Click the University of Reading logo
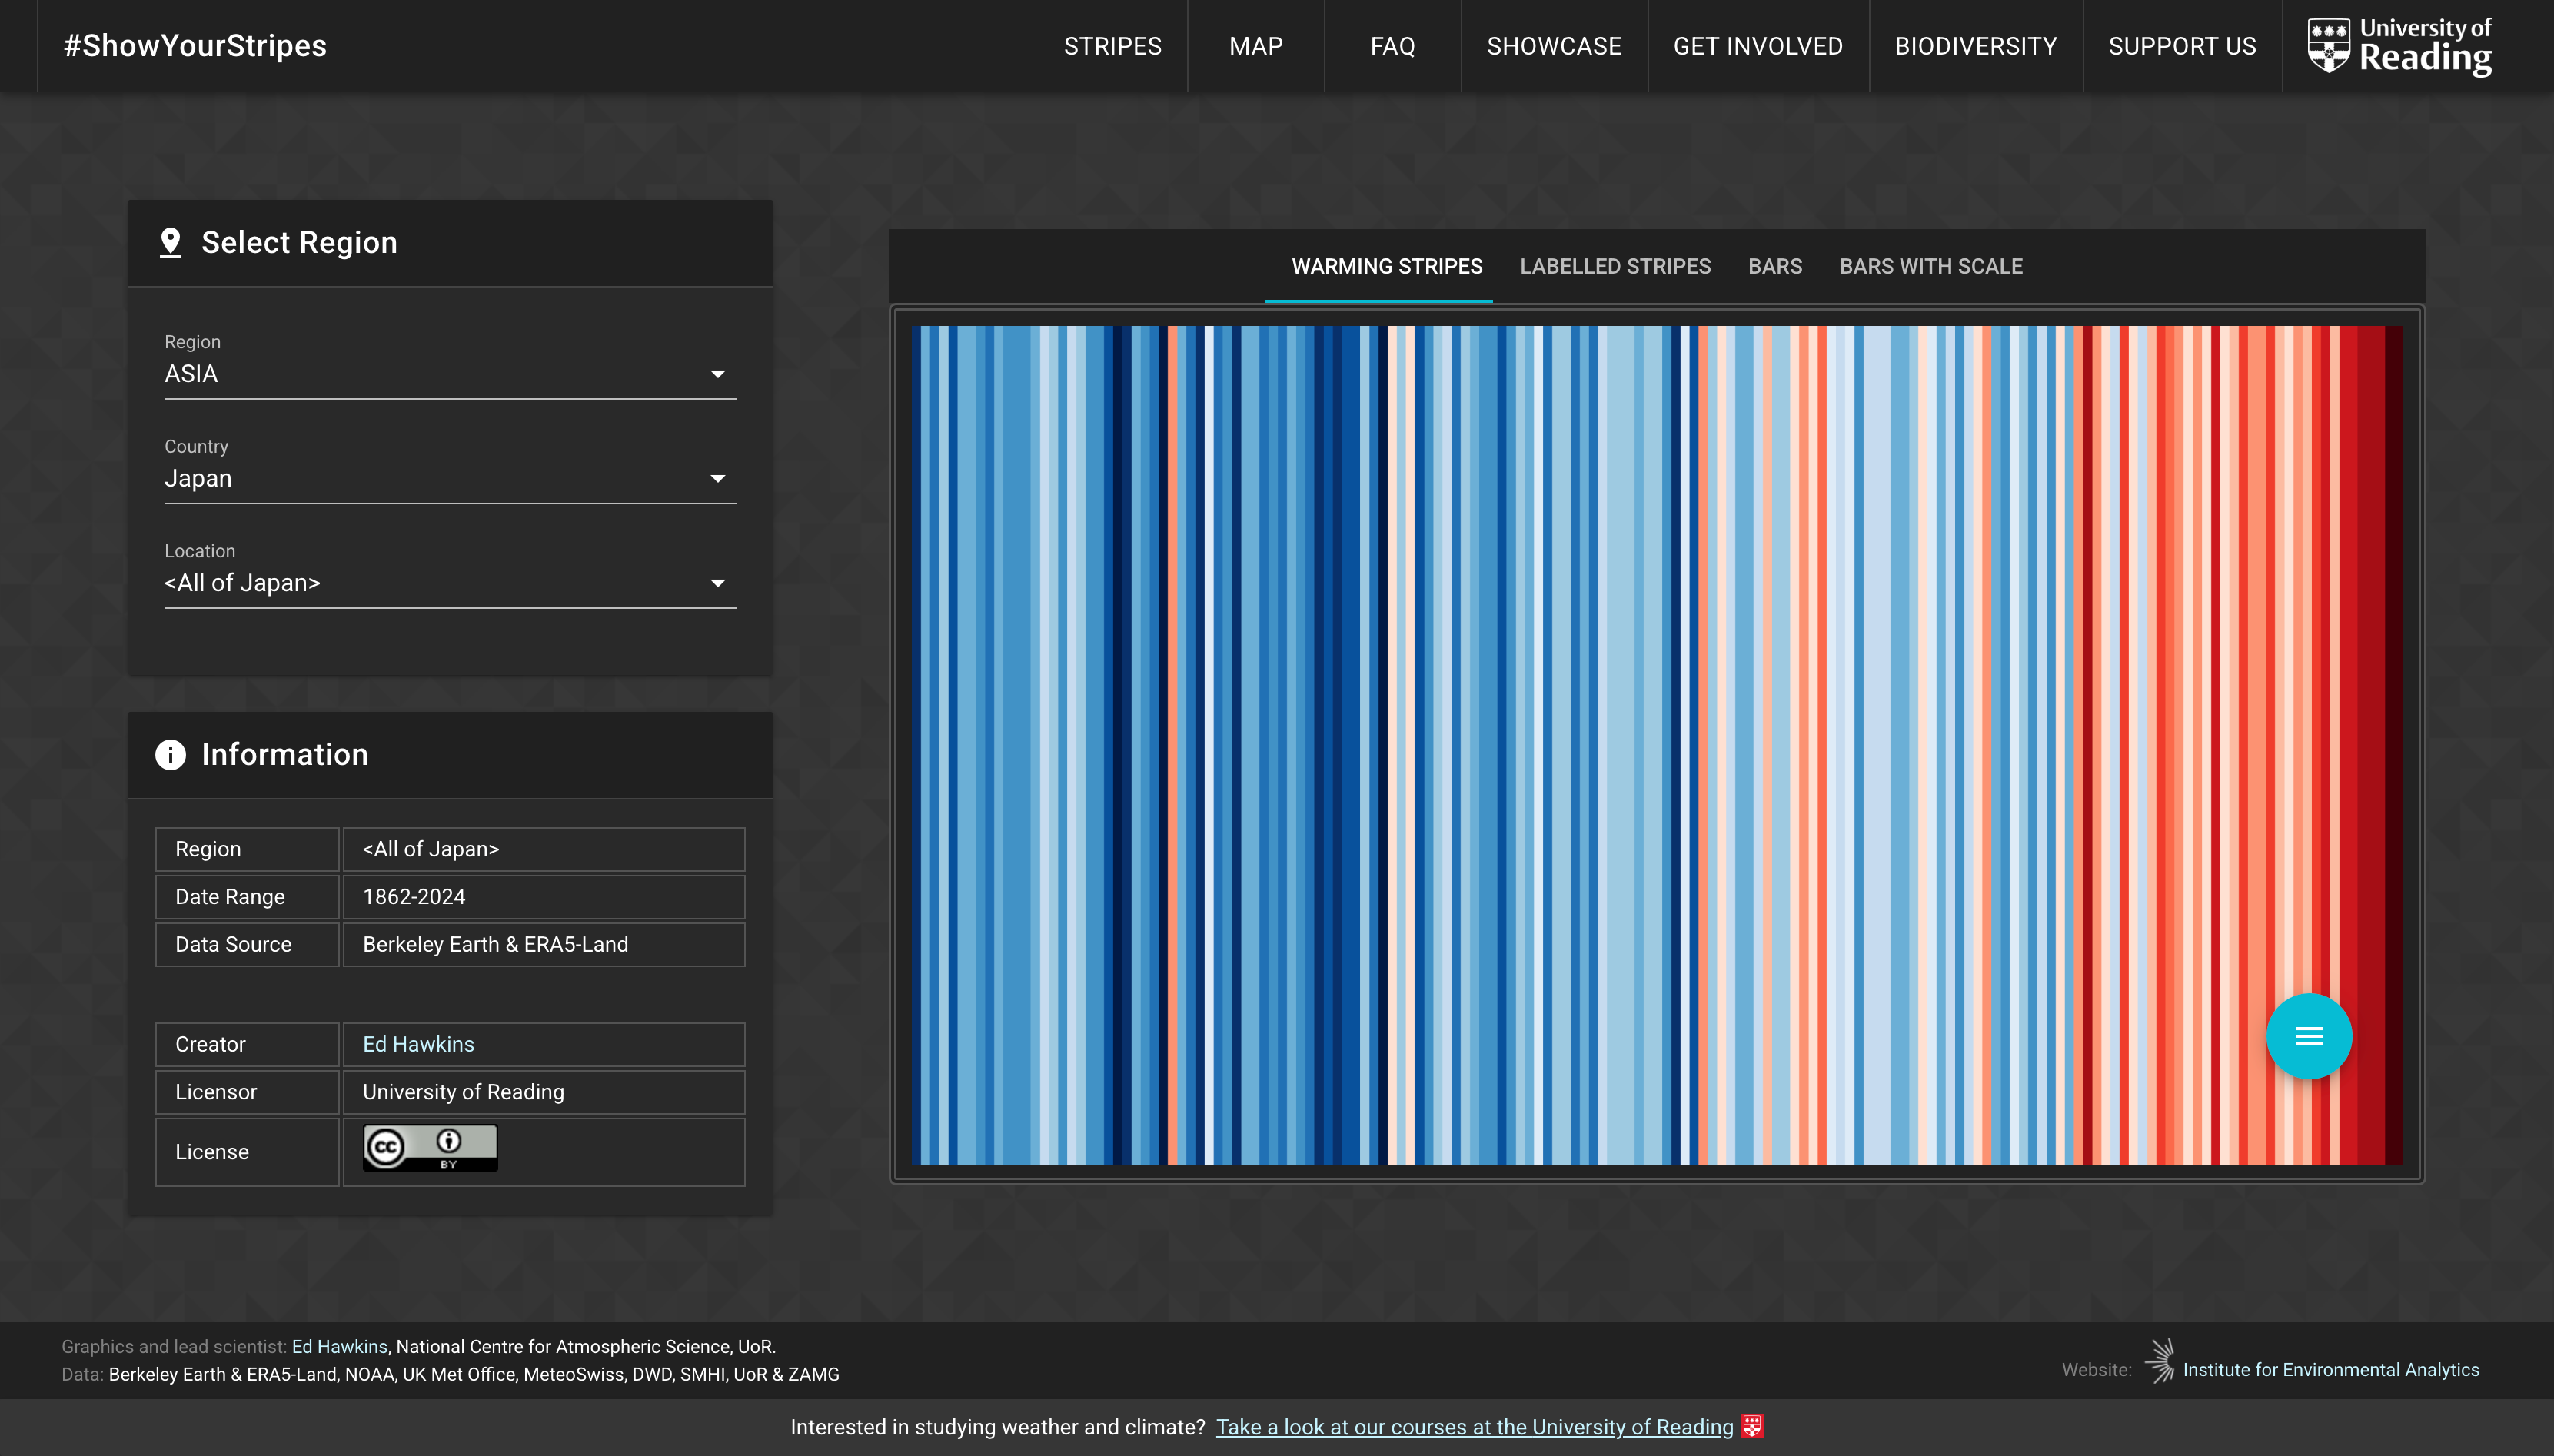Viewport: 2554px width, 1456px height. pos(2399,46)
